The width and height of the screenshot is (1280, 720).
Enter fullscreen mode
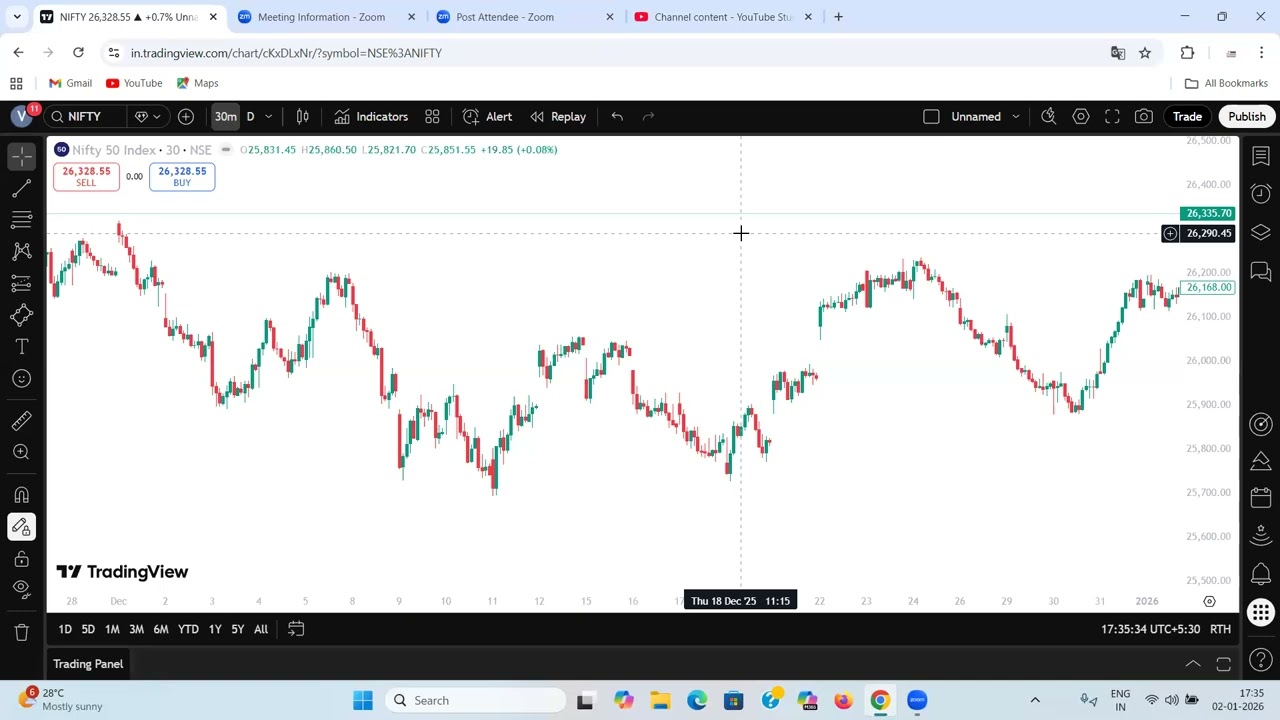(x=1112, y=117)
